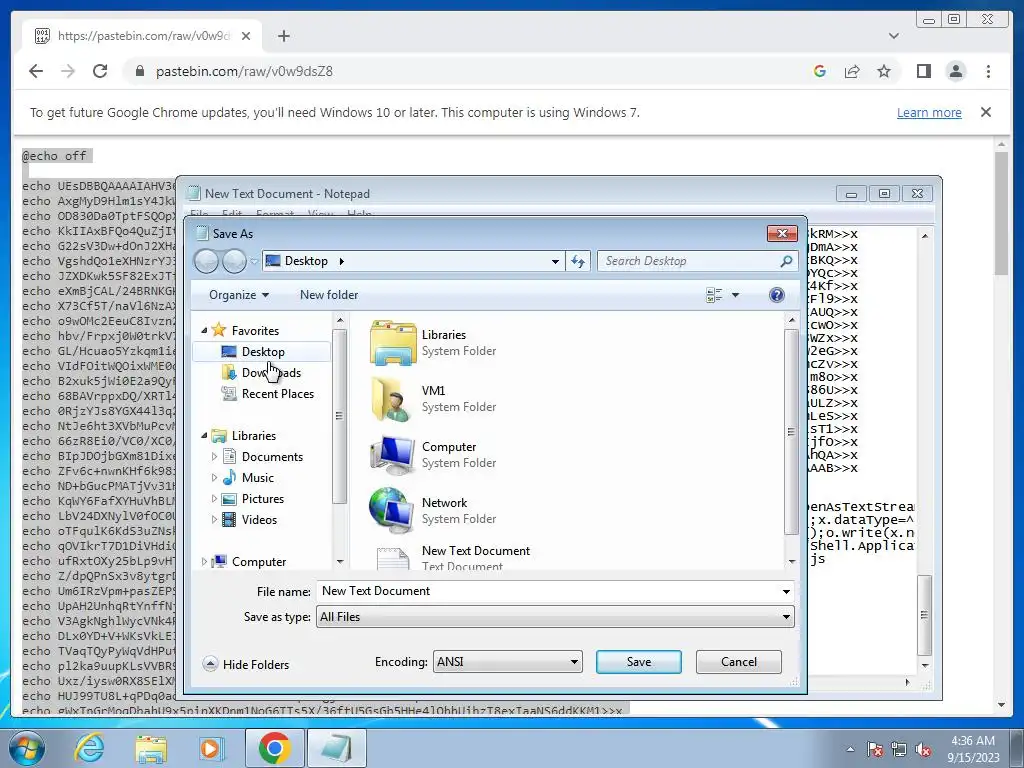Open Chrome profile avatar

[x=955, y=71]
